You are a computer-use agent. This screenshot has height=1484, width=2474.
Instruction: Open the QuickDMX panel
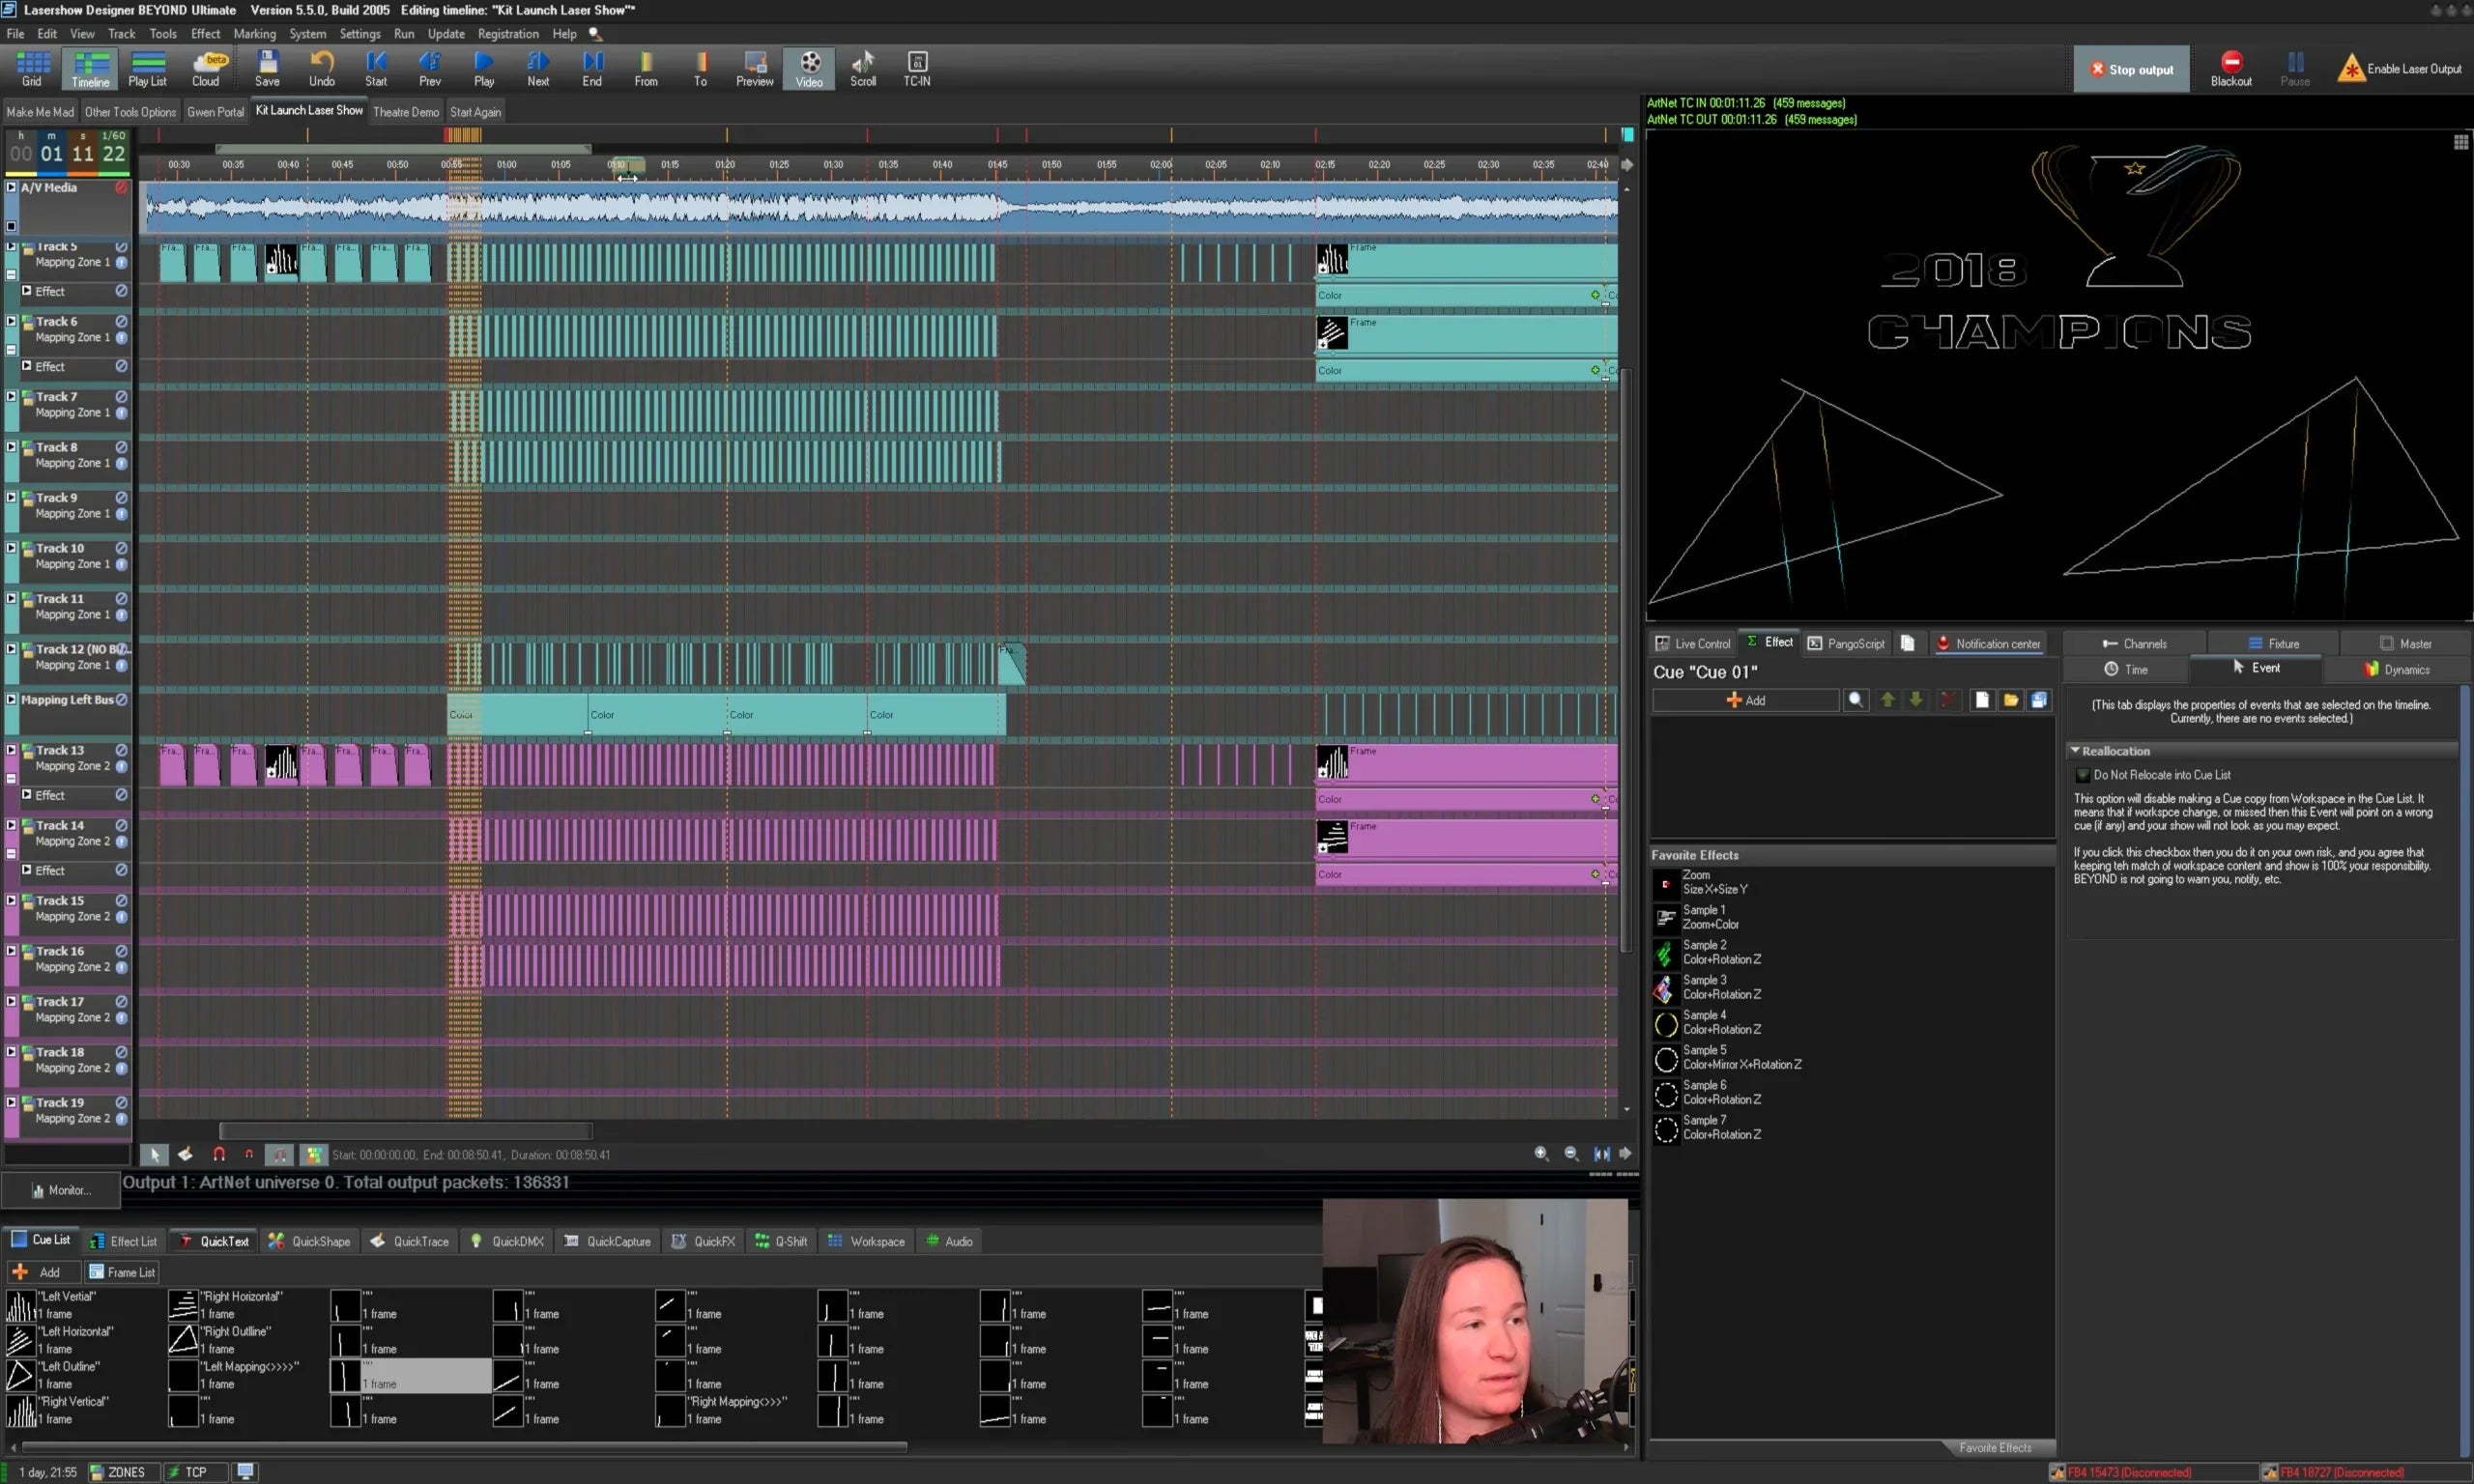coord(506,1240)
